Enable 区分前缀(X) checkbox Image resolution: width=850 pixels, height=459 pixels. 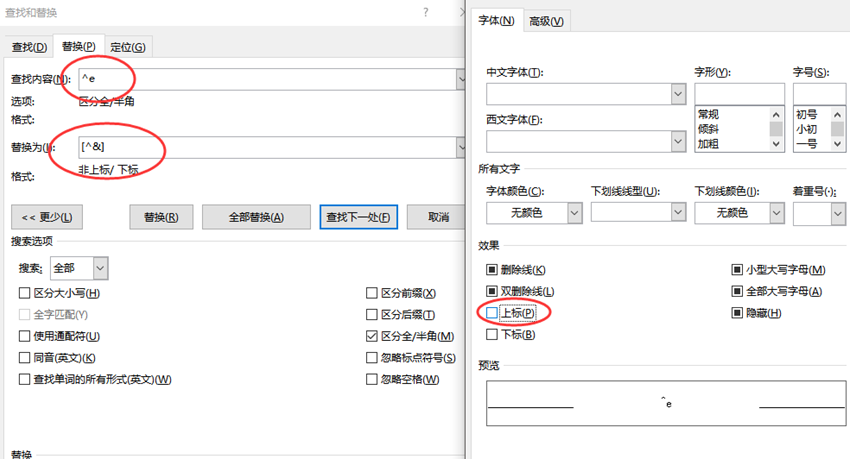tap(371, 293)
